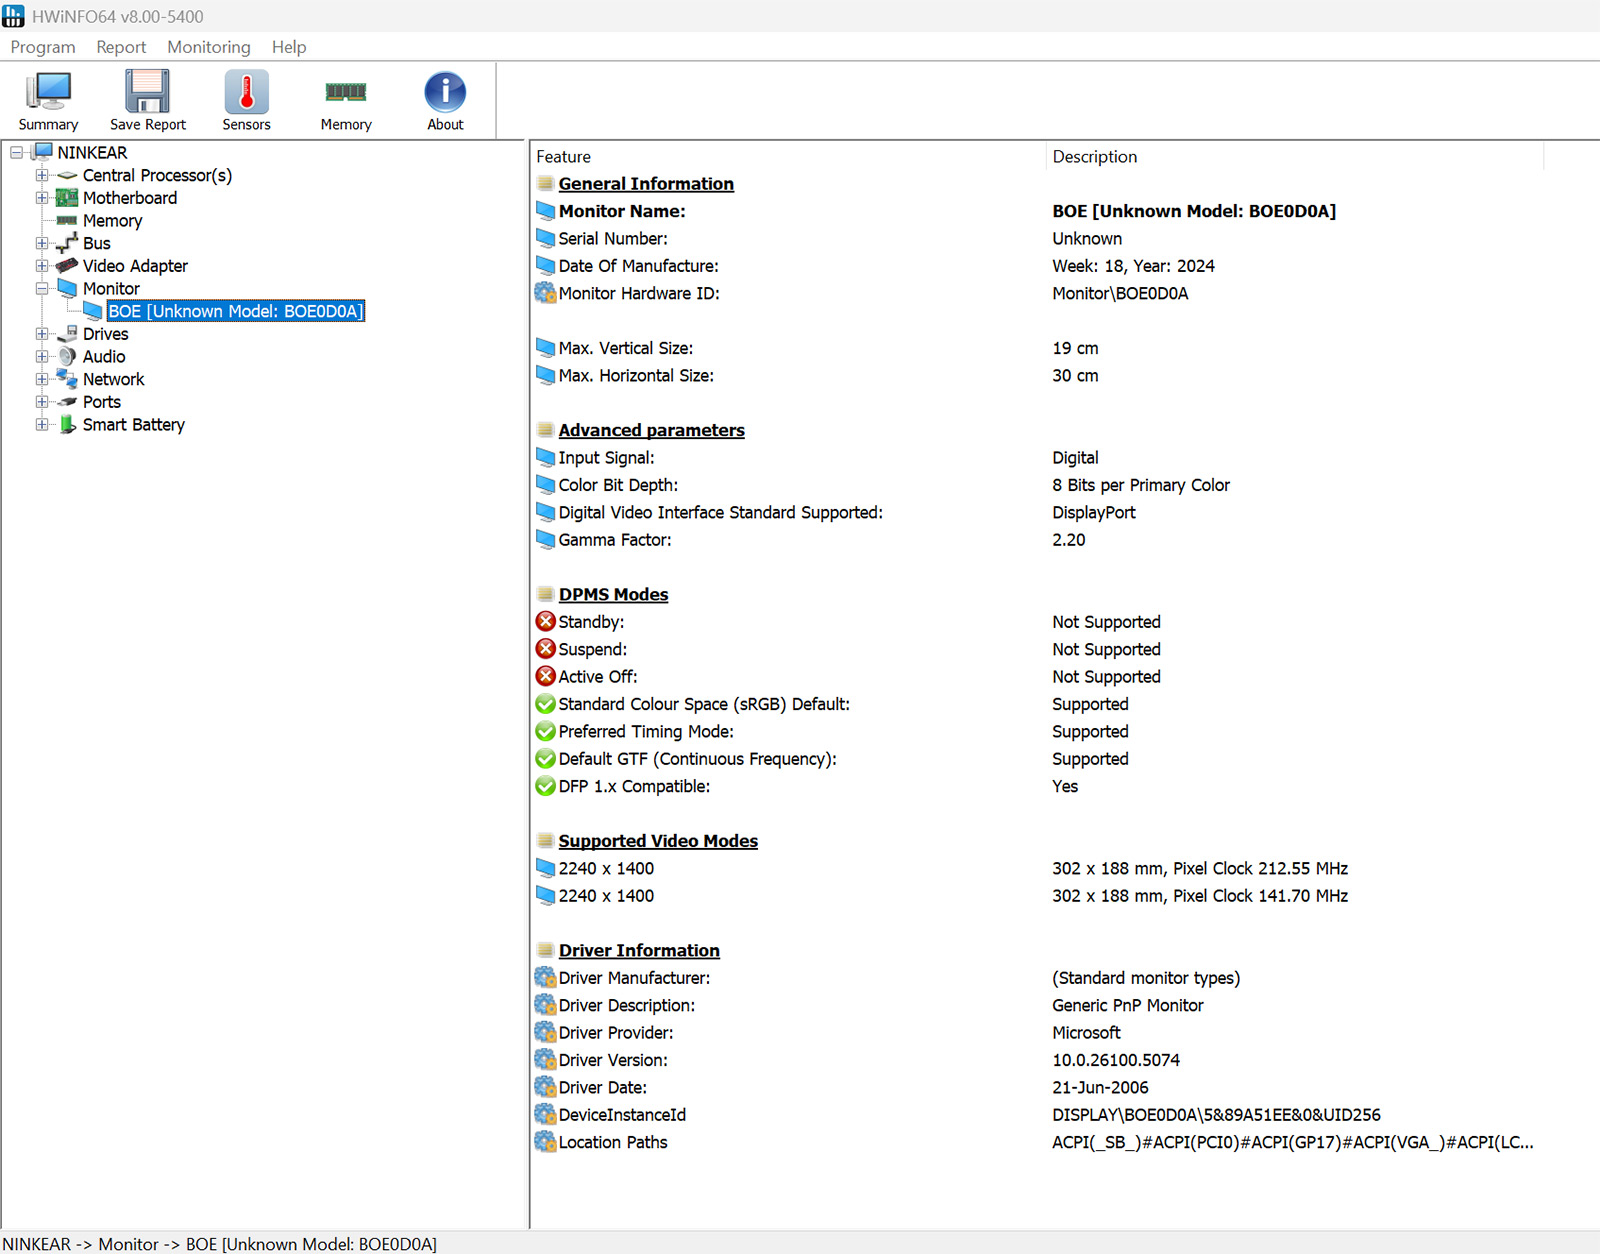Open the Report menu

[x=121, y=47]
